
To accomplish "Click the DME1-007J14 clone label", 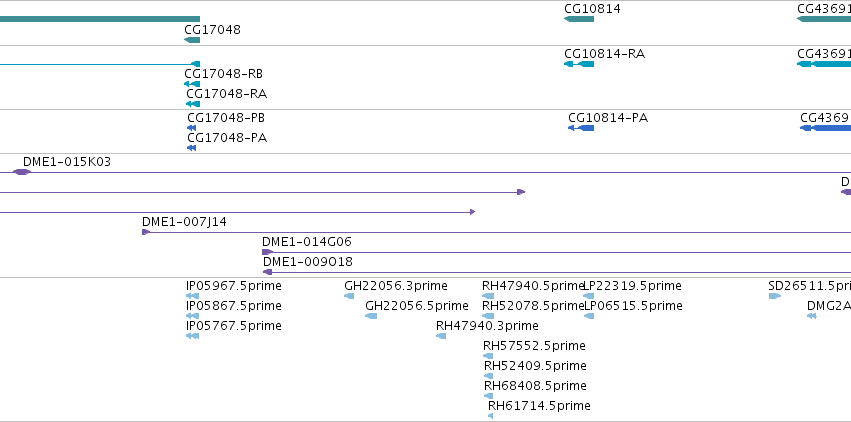I will pyautogui.click(x=185, y=222).
